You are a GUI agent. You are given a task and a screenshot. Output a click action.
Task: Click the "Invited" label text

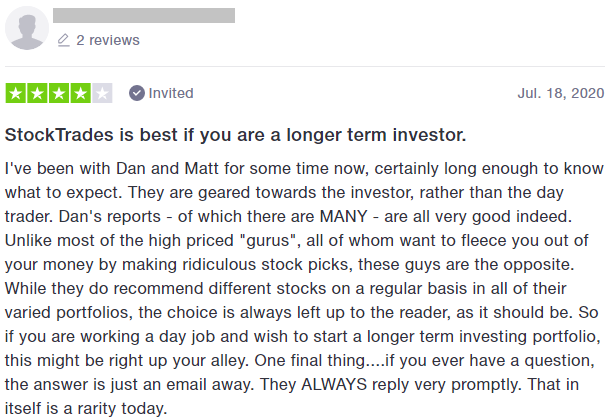point(171,93)
